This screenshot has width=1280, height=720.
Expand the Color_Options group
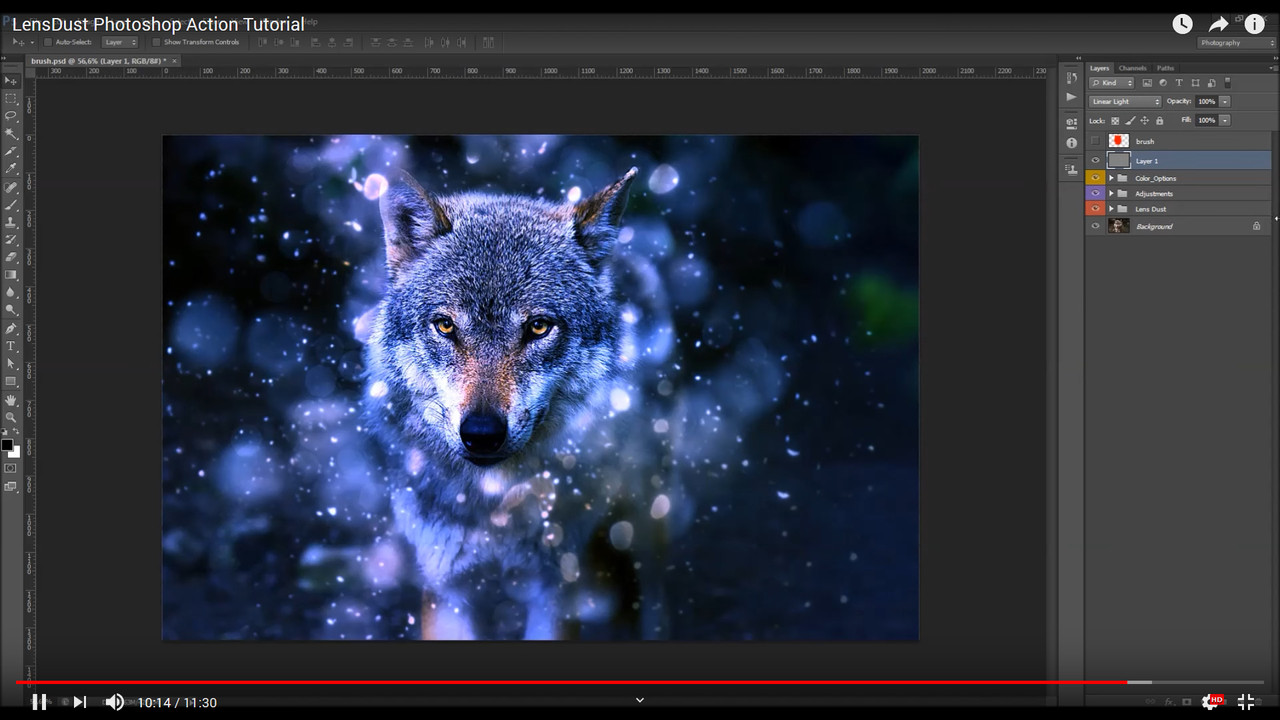pos(1111,178)
